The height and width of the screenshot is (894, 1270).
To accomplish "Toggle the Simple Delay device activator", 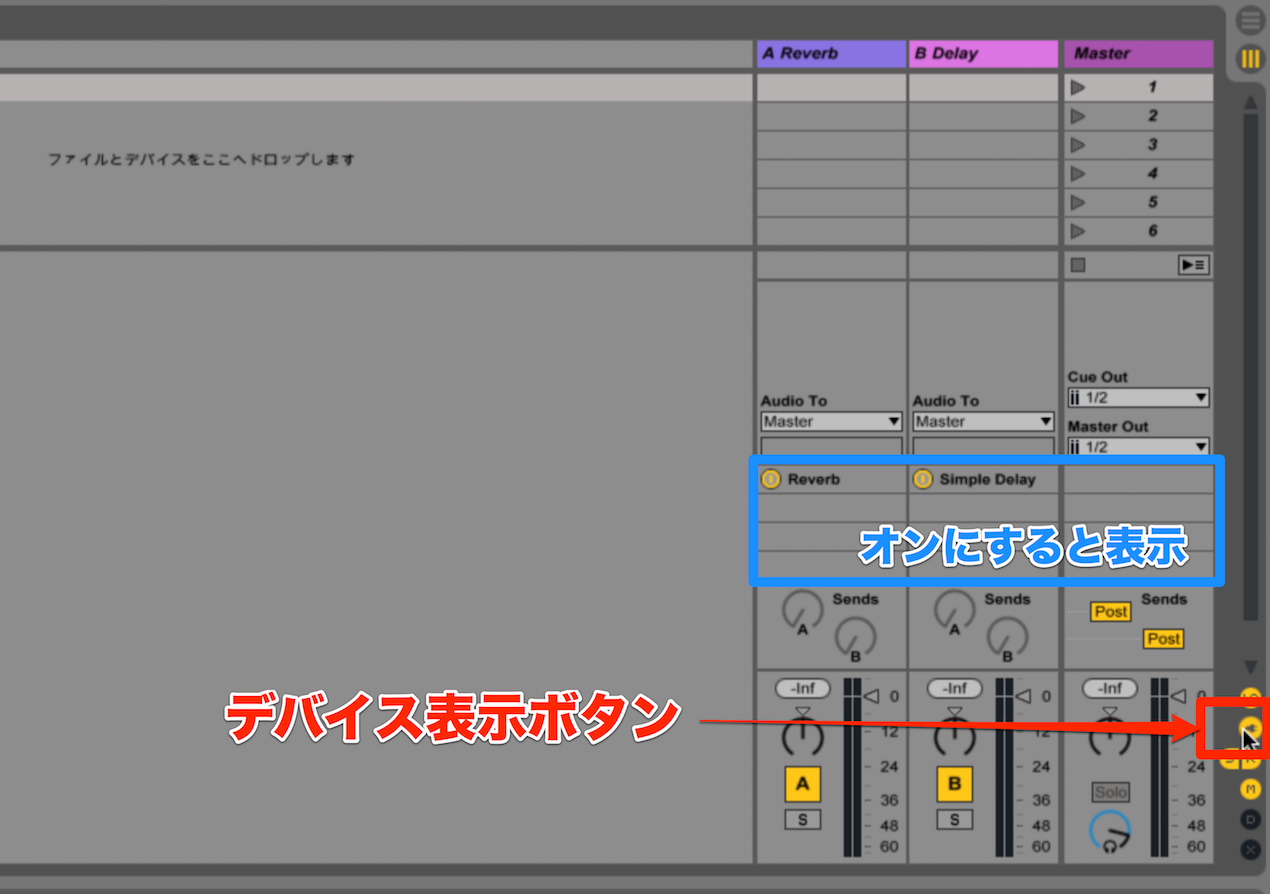I will pyautogui.click(x=922, y=479).
